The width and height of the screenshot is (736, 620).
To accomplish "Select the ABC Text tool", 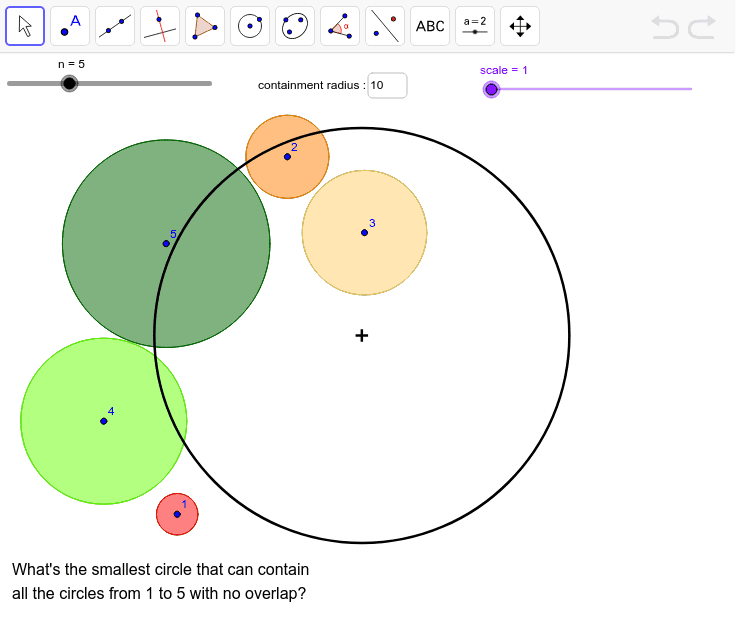I will tap(430, 26).
